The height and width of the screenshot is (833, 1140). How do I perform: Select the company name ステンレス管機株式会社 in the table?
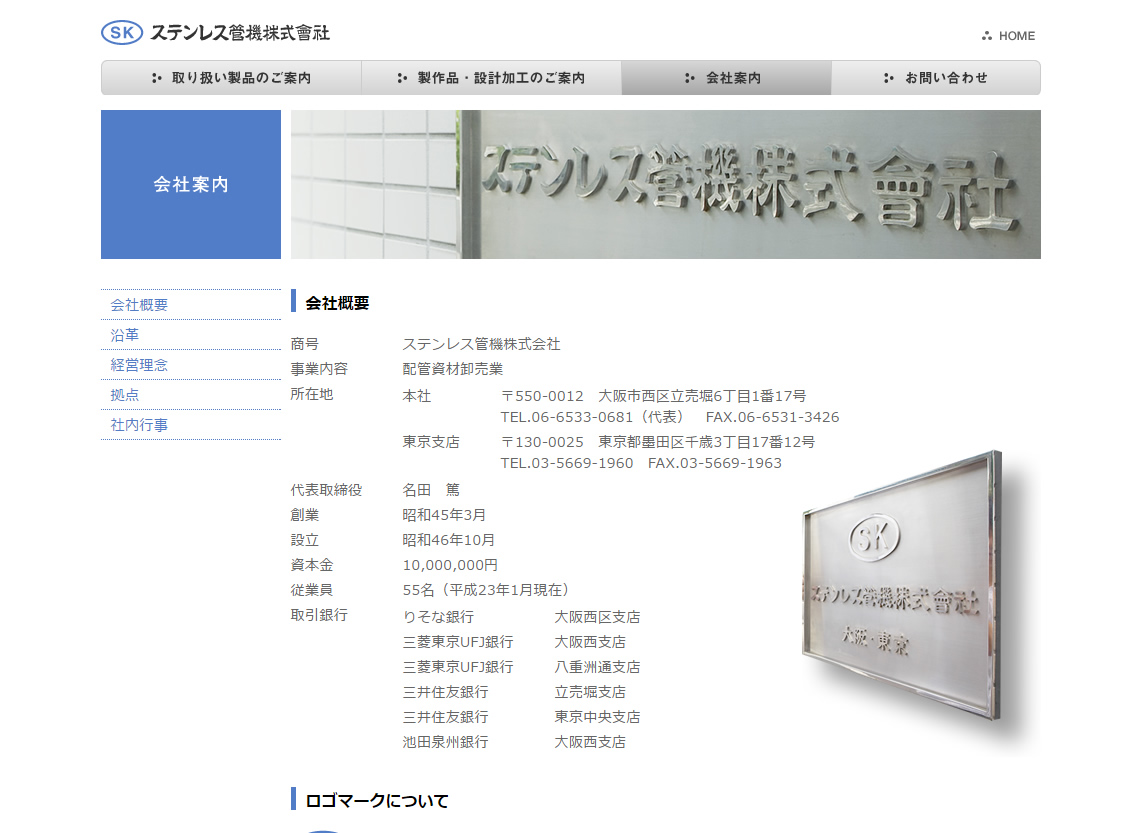(x=481, y=344)
